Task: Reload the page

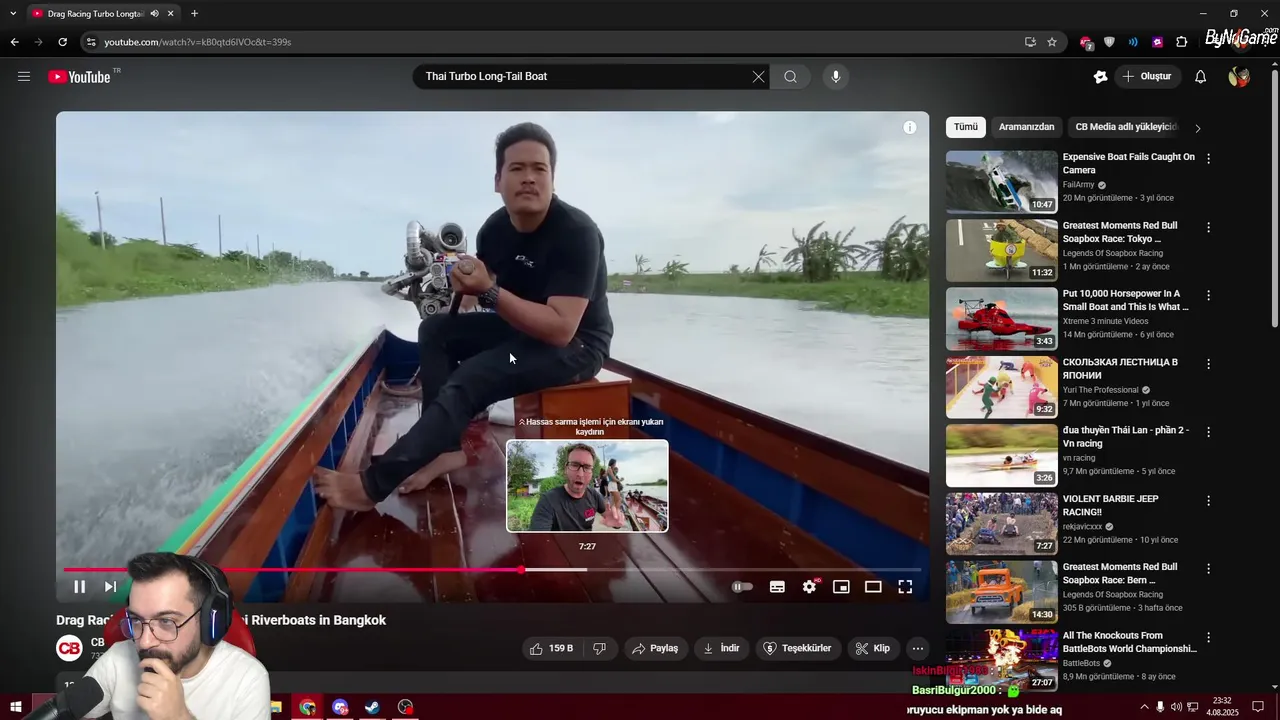Action: click(62, 42)
